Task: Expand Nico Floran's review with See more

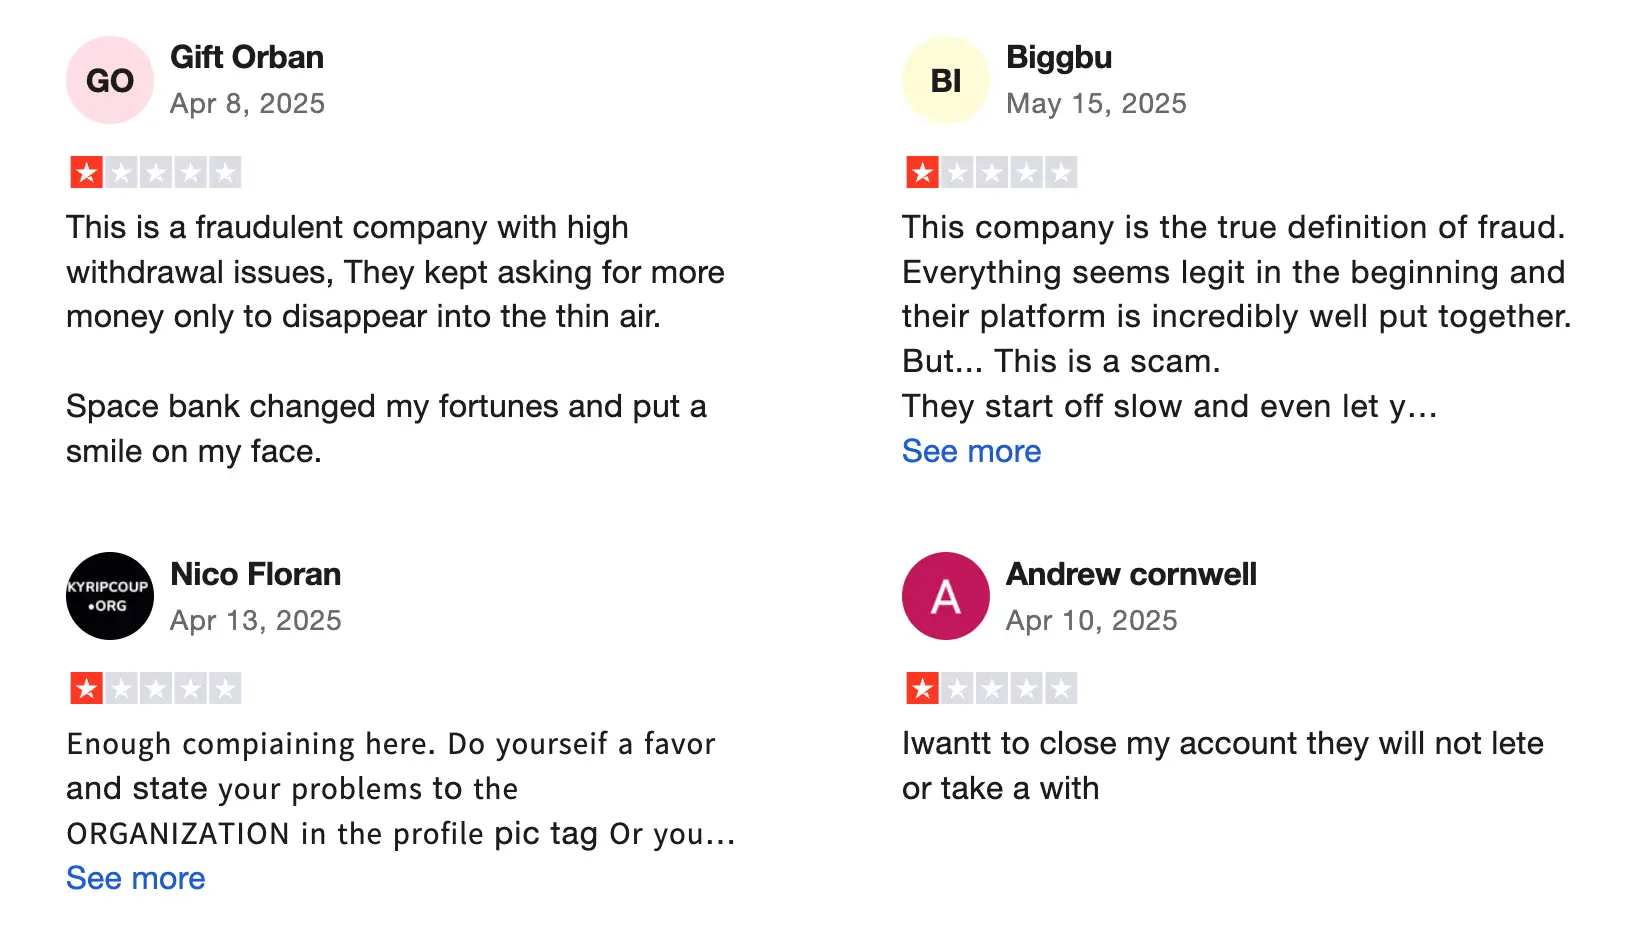Action: point(136,878)
